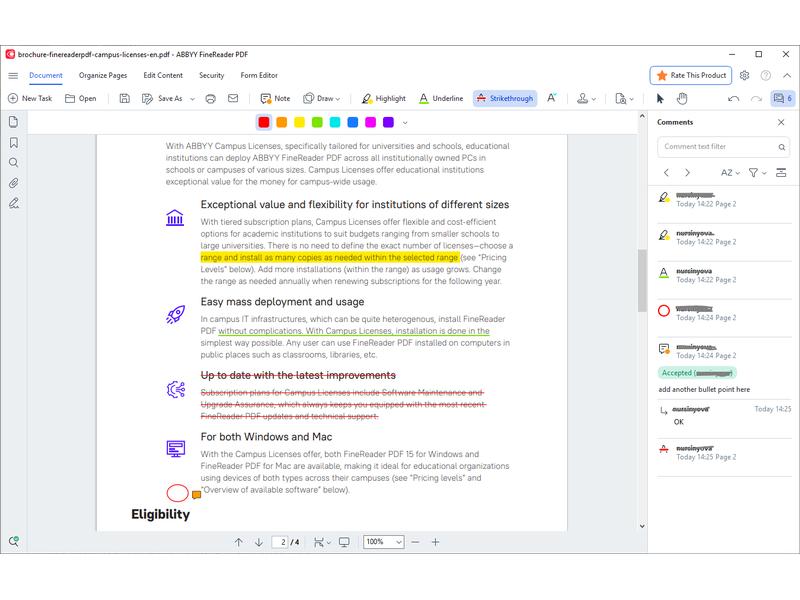Select the Highlight tool
This screenshot has height=600, width=800.
coord(384,98)
